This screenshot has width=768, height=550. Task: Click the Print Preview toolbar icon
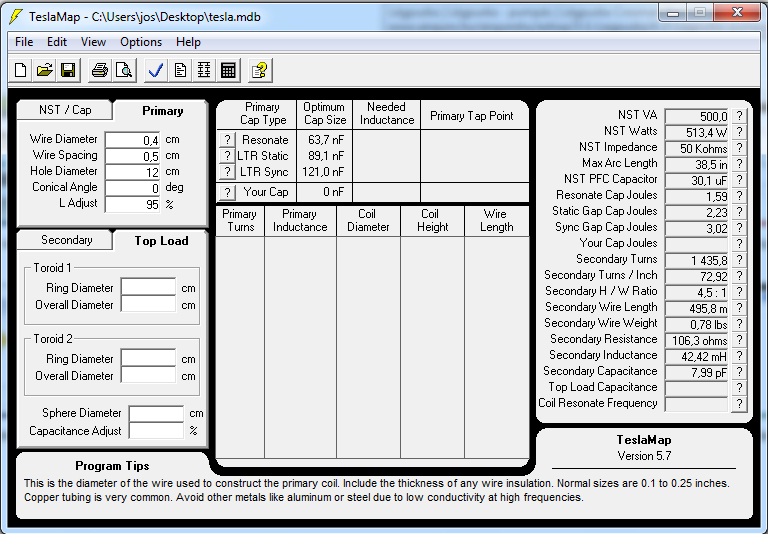click(x=124, y=71)
